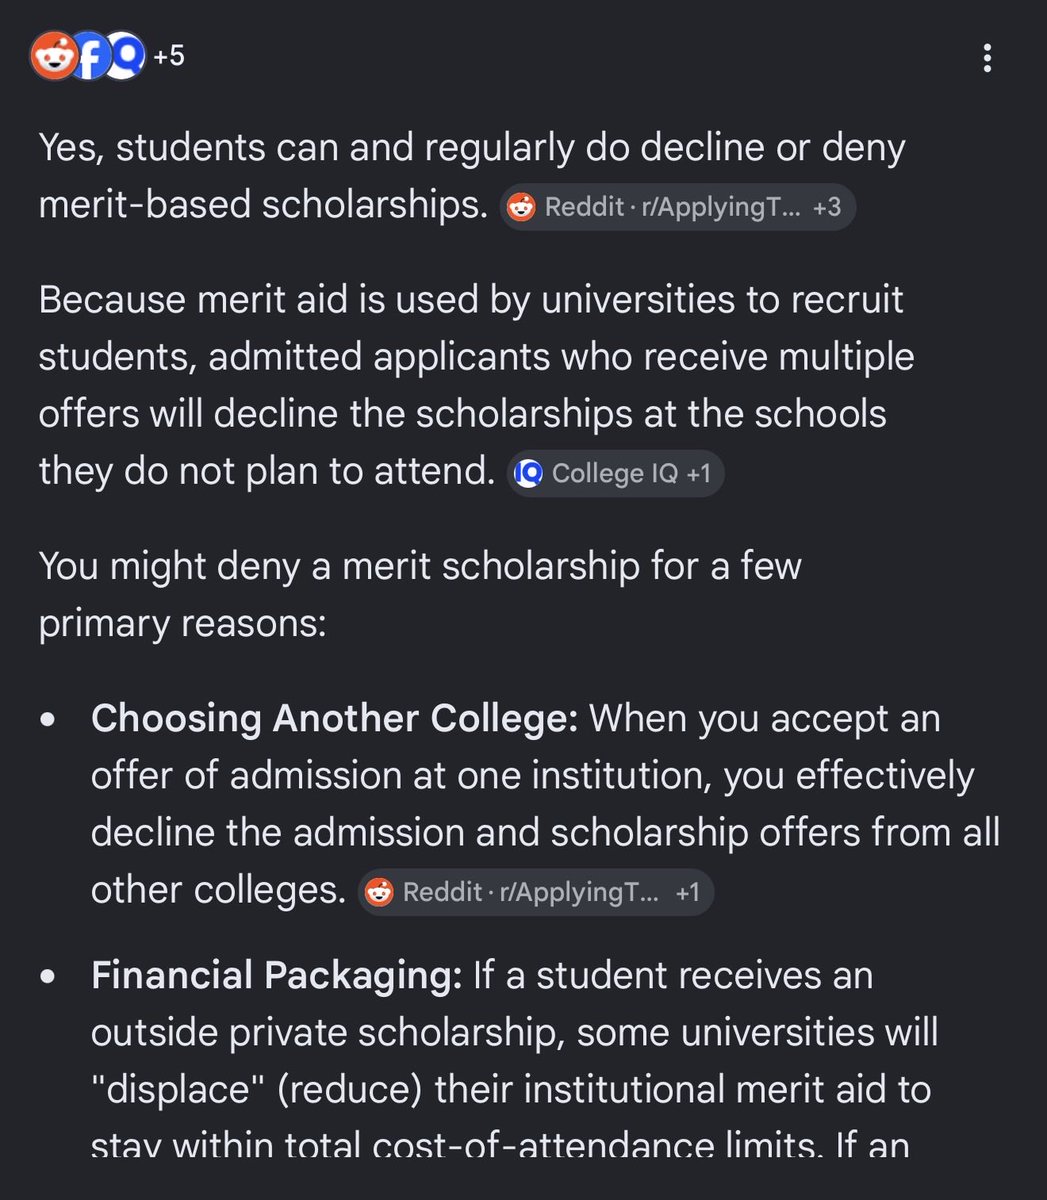Click the "Financial Packaging:" bold heading
The image size is (1047, 1200).
(276, 976)
